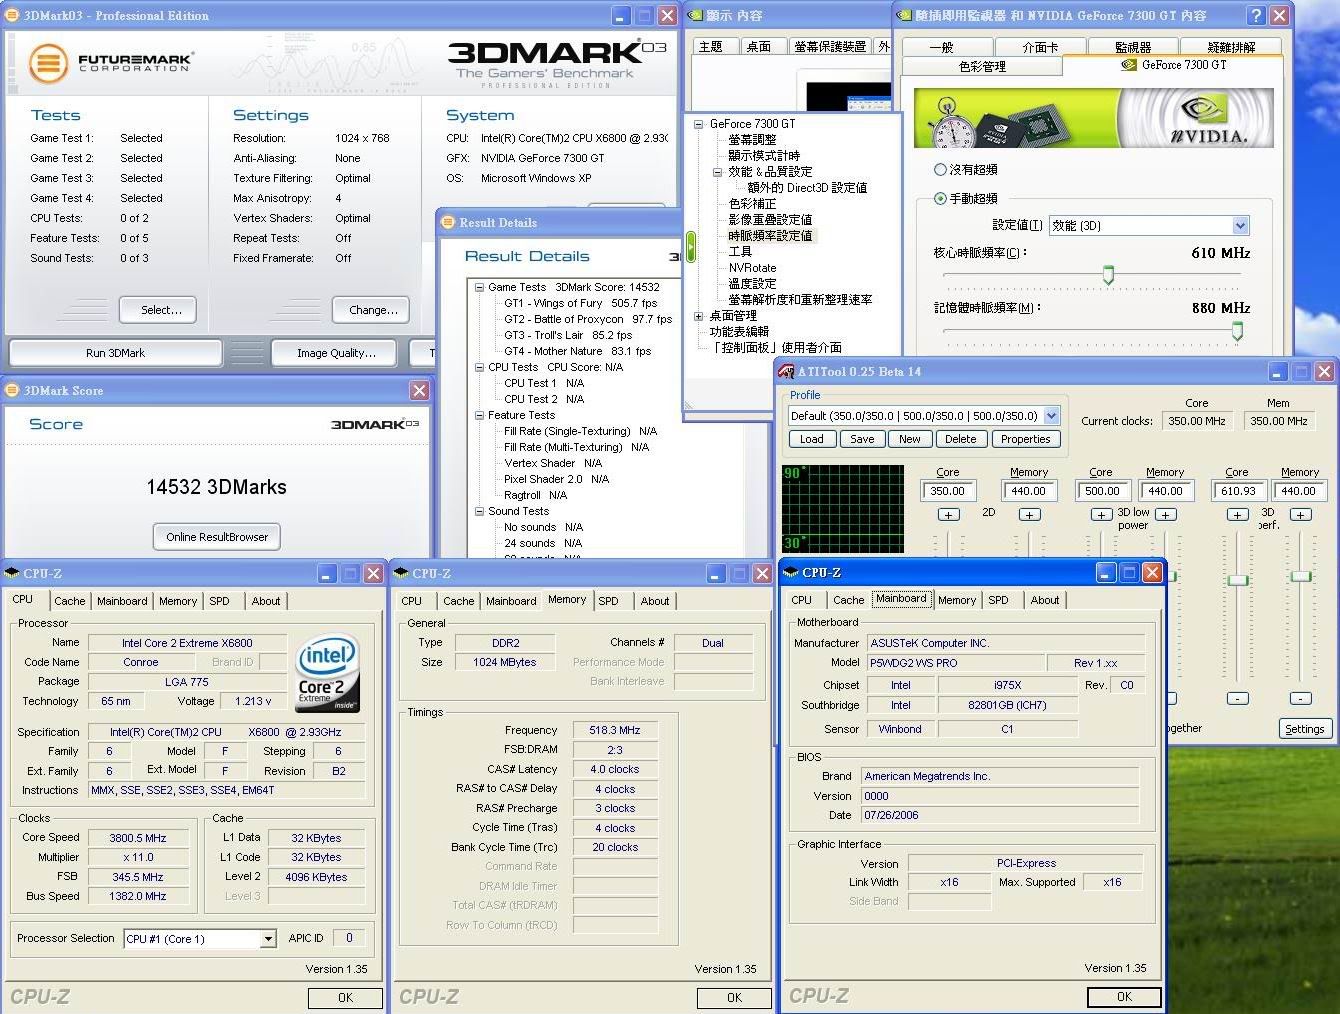Click the chip icon of CPU-Z Mainboard window
1340x1014 pixels.
[792, 572]
